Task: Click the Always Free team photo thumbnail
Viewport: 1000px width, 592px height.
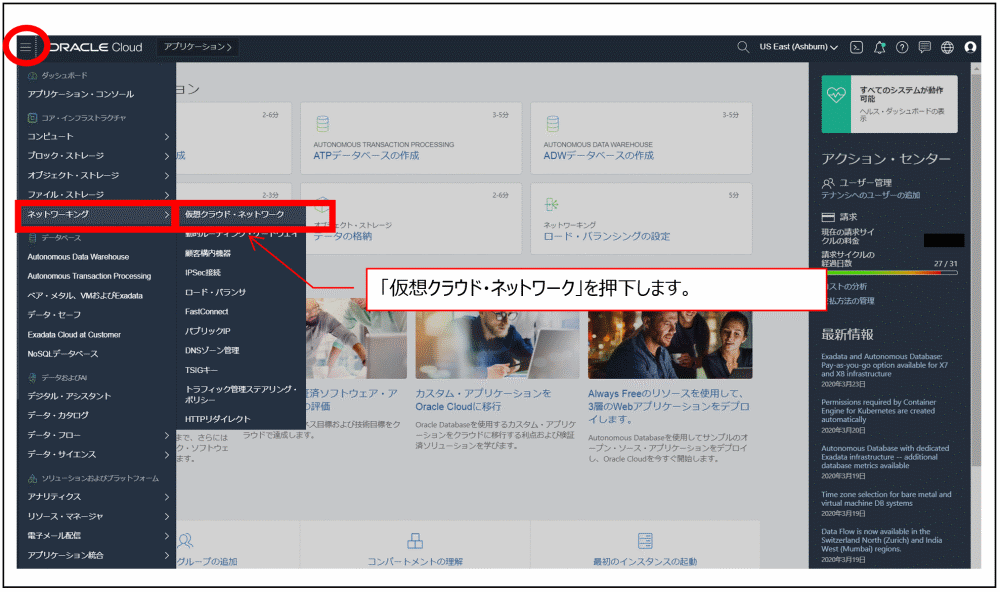Action: pyautogui.click(x=670, y=344)
